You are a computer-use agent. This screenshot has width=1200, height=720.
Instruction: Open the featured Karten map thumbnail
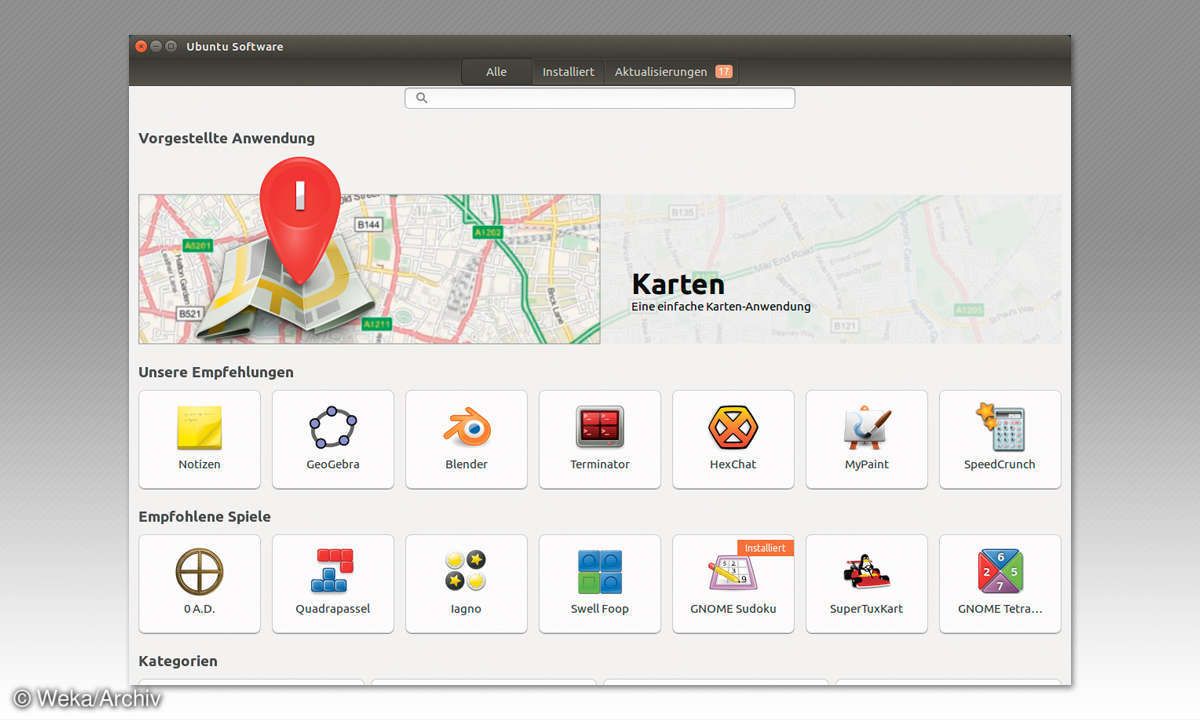coord(369,269)
